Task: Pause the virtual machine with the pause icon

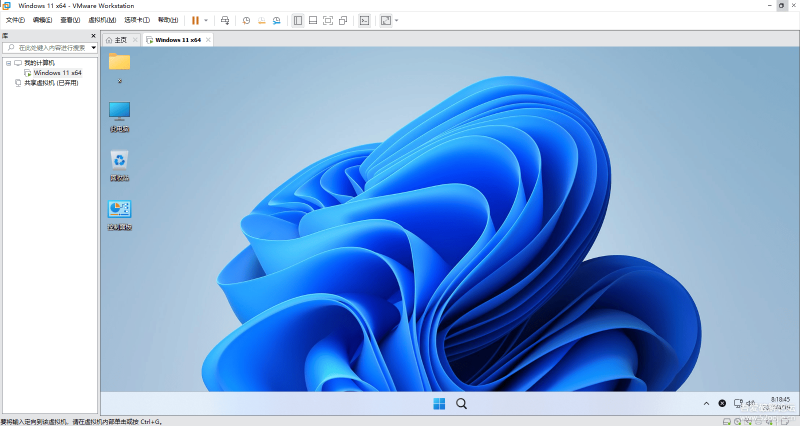Action: pyautogui.click(x=196, y=20)
